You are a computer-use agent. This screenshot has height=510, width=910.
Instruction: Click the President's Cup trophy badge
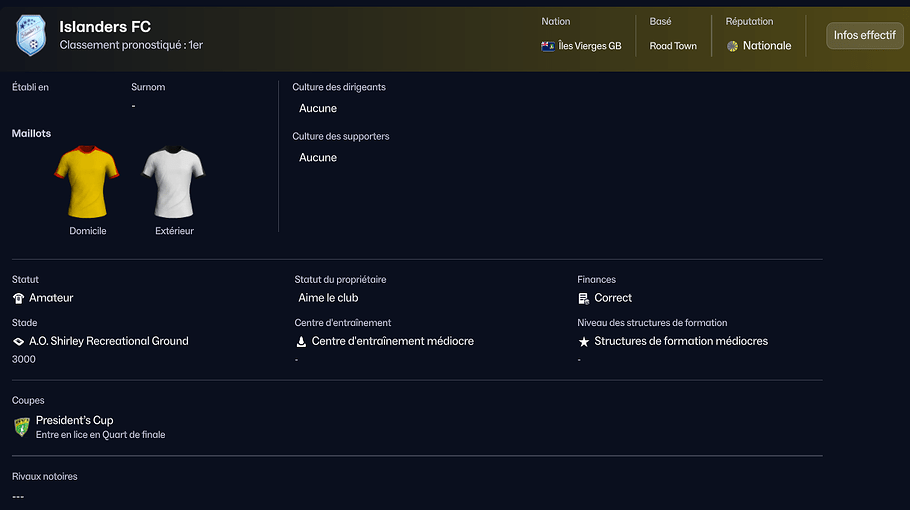click(21, 427)
